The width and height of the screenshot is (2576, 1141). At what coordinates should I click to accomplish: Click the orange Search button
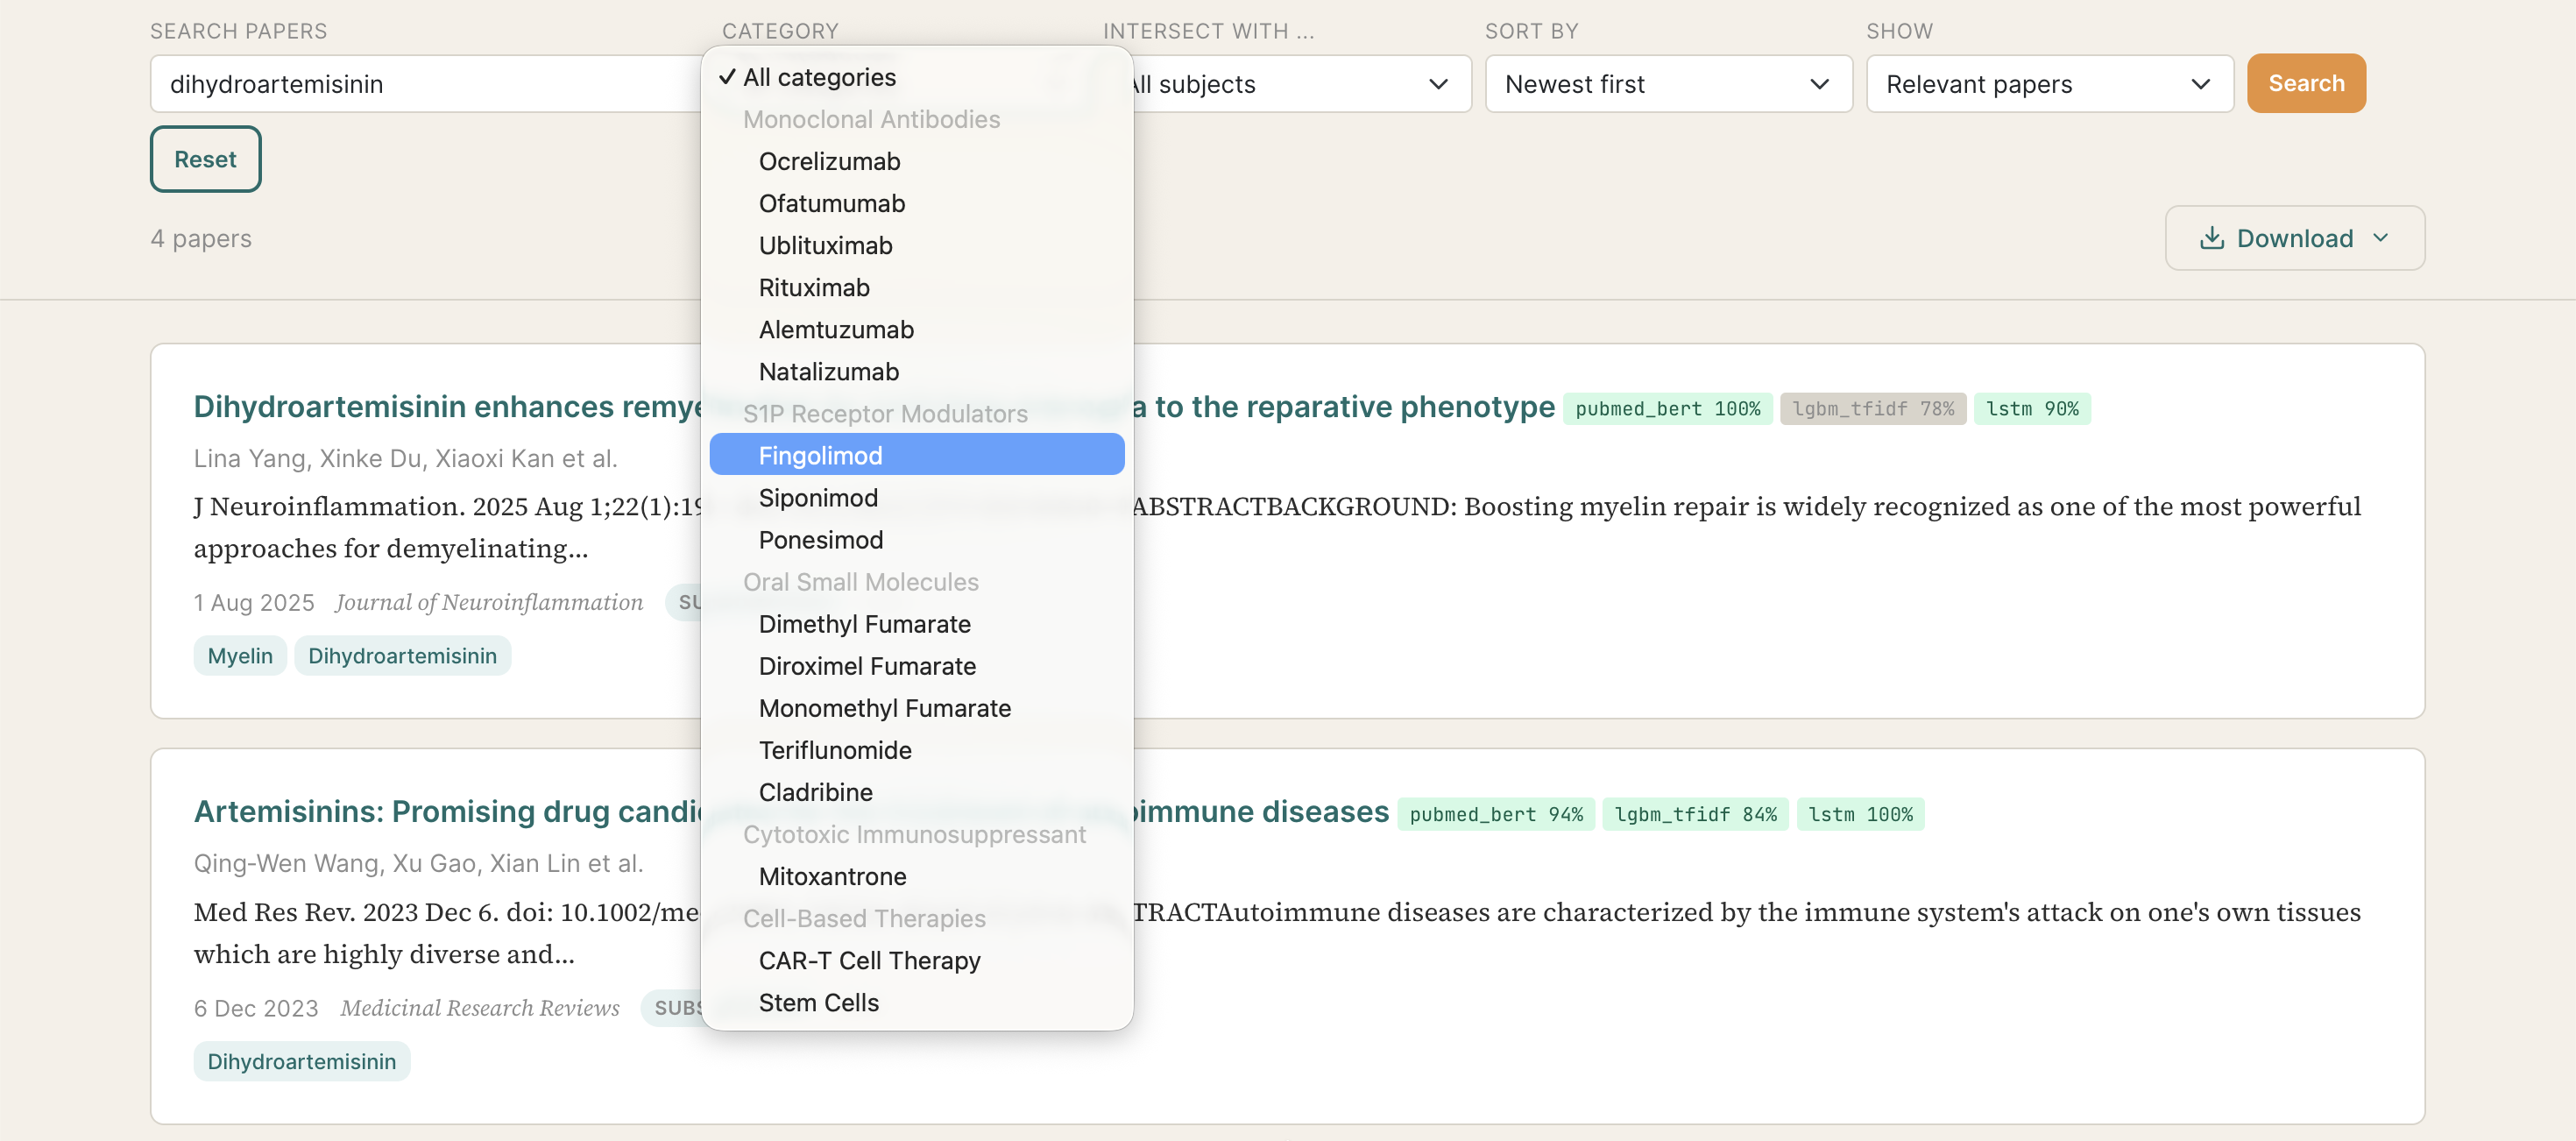[x=2306, y=83]
